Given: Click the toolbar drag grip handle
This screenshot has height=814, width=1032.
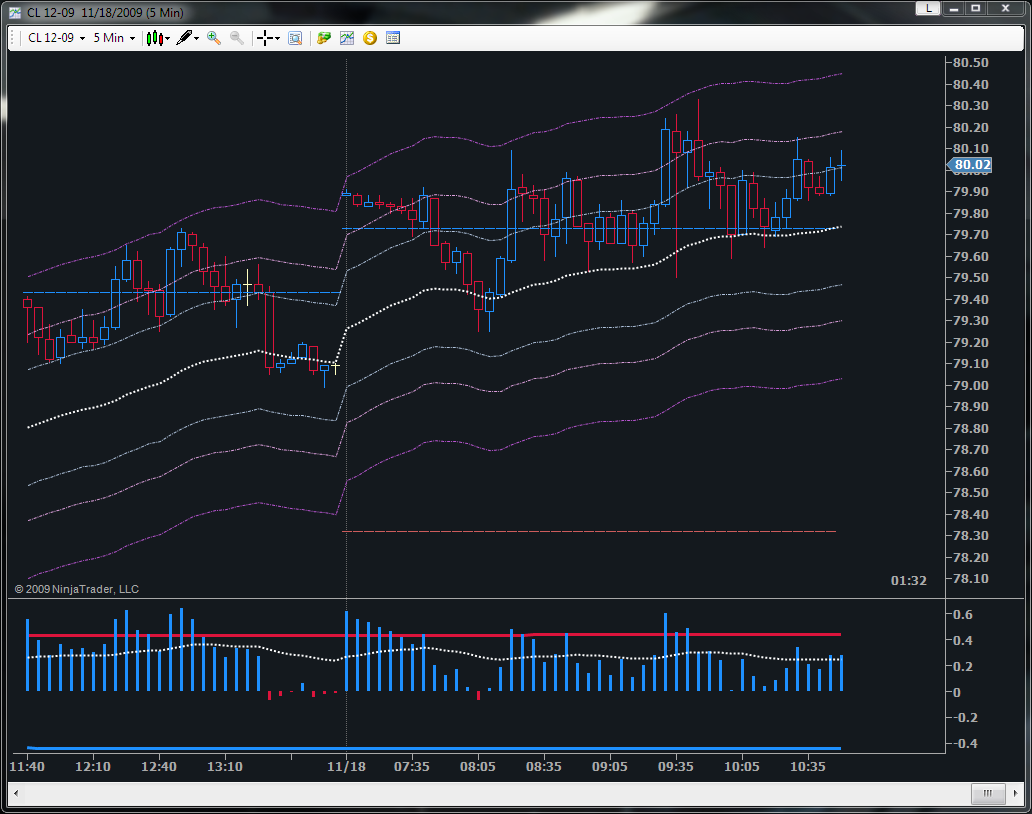Looking at the screenshot, I should (x=12, y=38).
